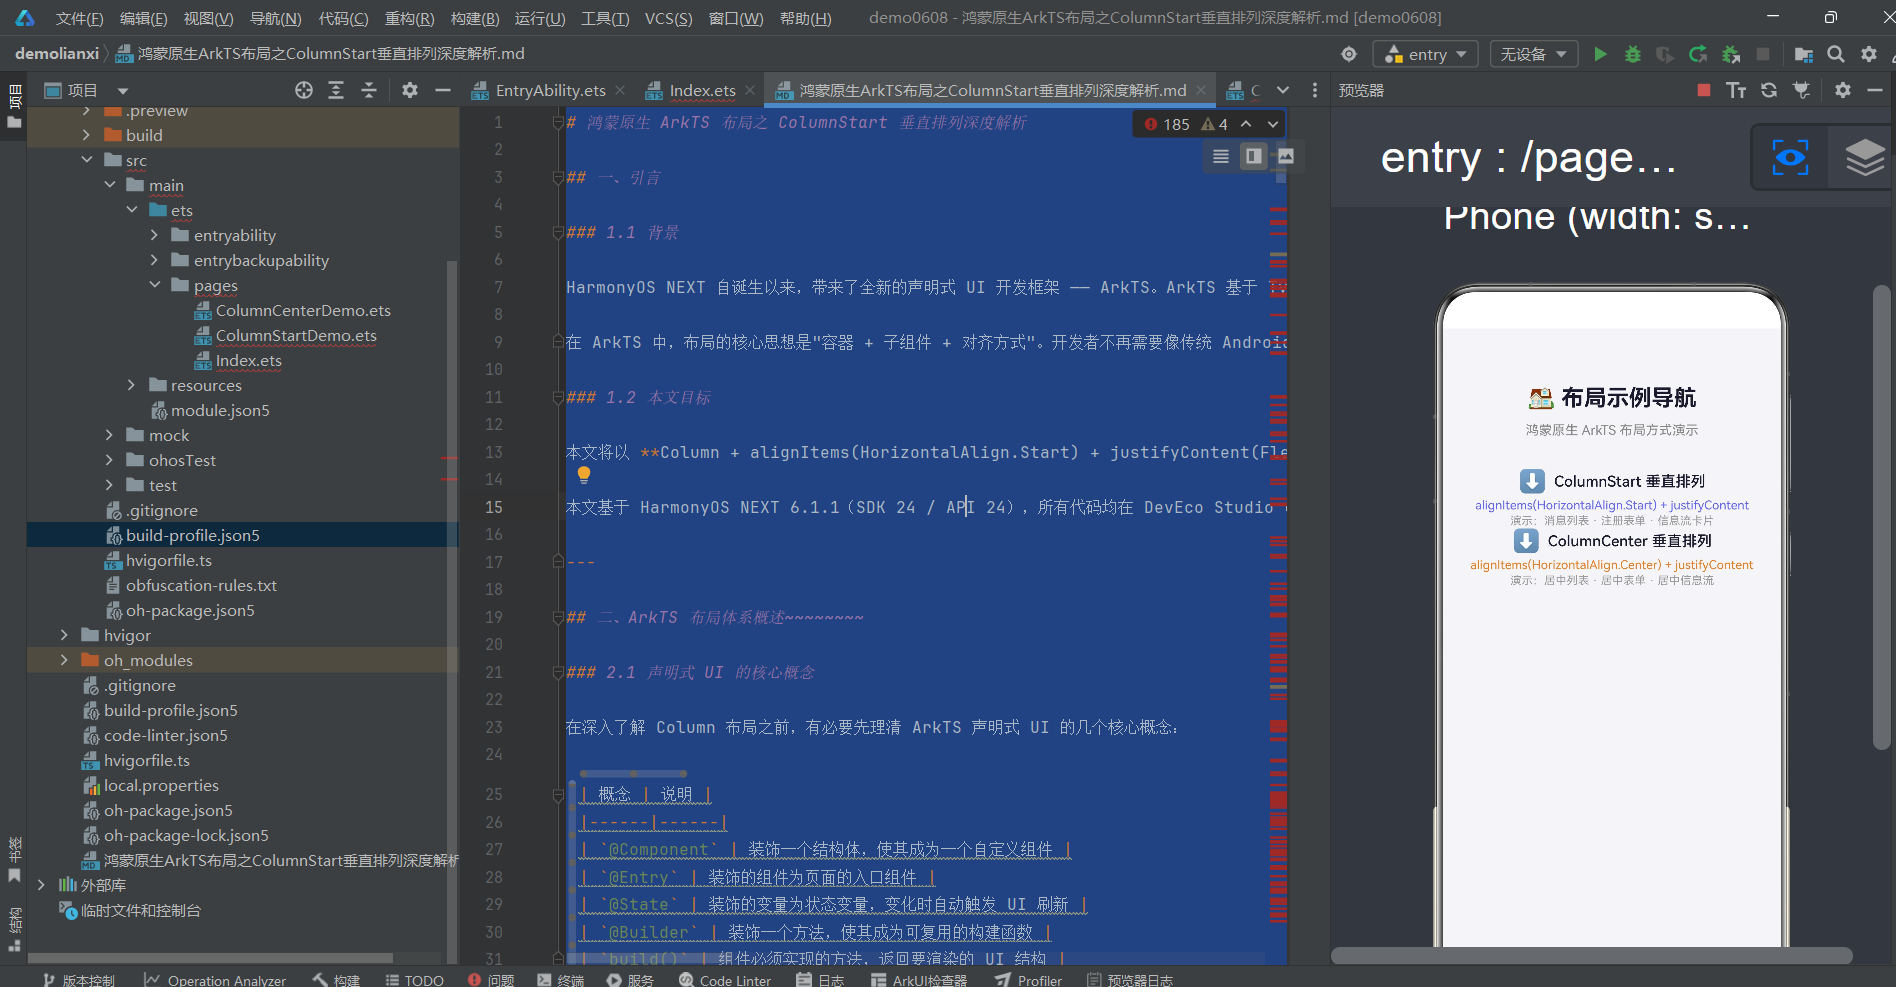Viewport: 1896px width, 987px height.
Task: Expand the oh_modules folder
Action: point(64,660)
